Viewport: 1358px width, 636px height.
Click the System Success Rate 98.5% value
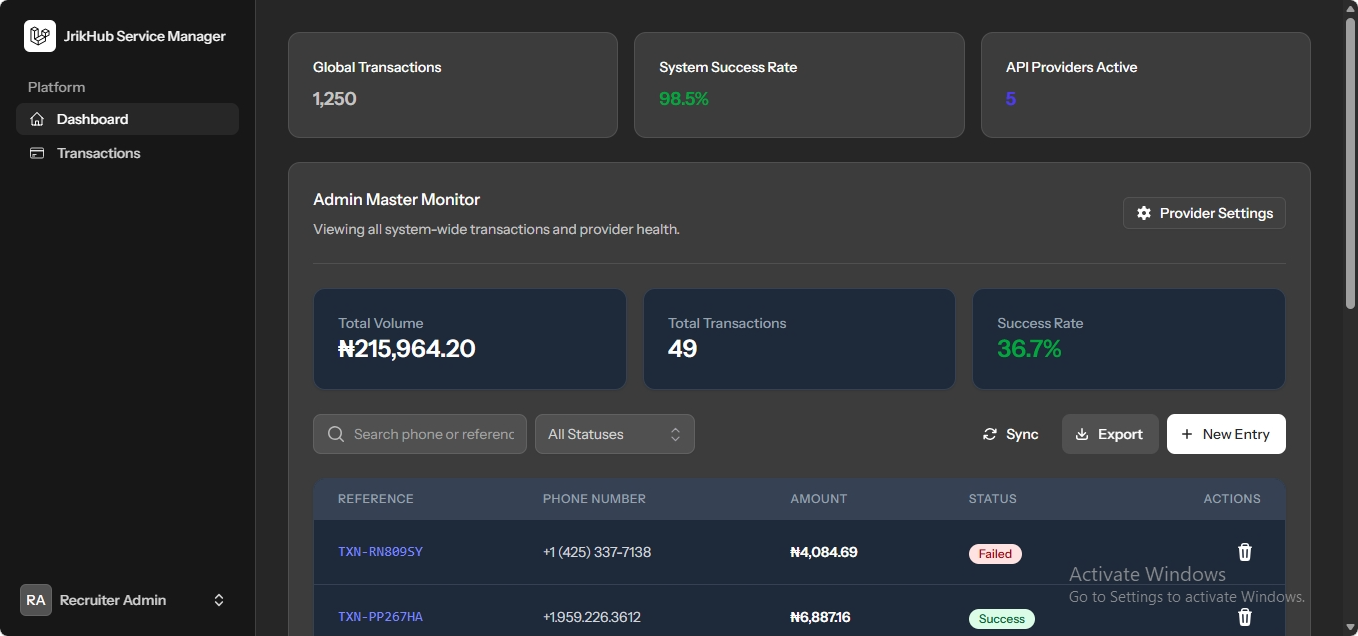click(684, 99)
